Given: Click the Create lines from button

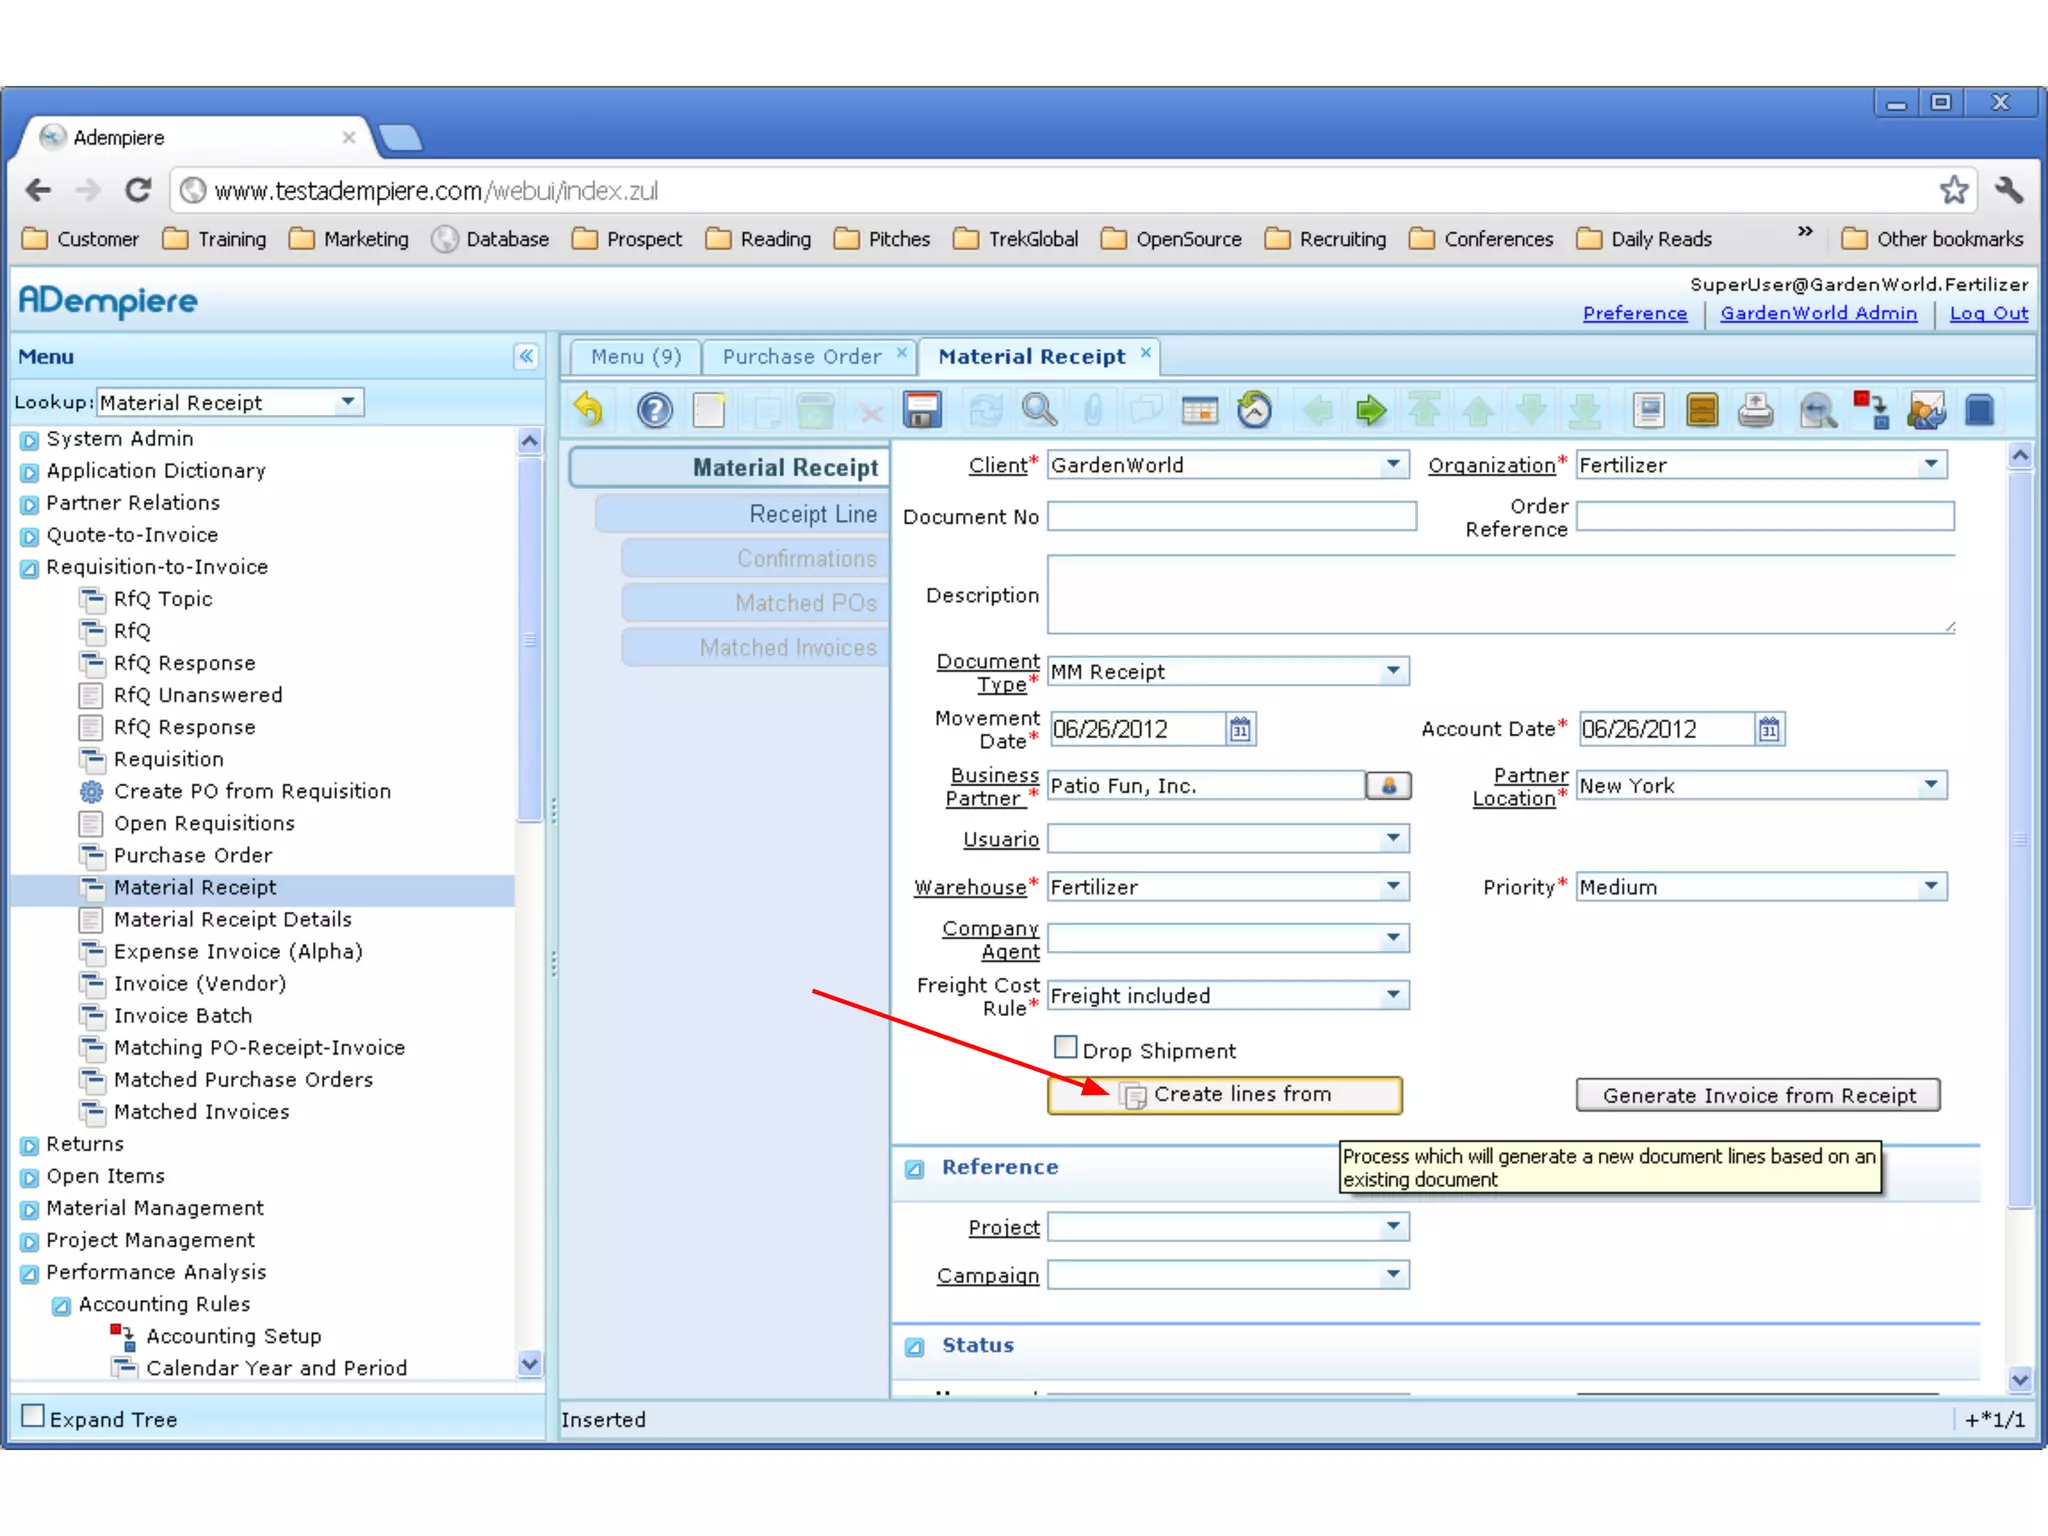Looking at the screenshot, I should pyautogui.click(x=1225, y=1095).
